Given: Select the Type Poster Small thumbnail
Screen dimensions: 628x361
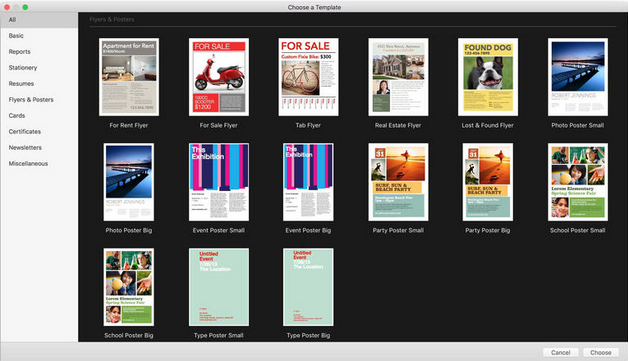Looking at the screenshot, I should click(x=219, y=287).
